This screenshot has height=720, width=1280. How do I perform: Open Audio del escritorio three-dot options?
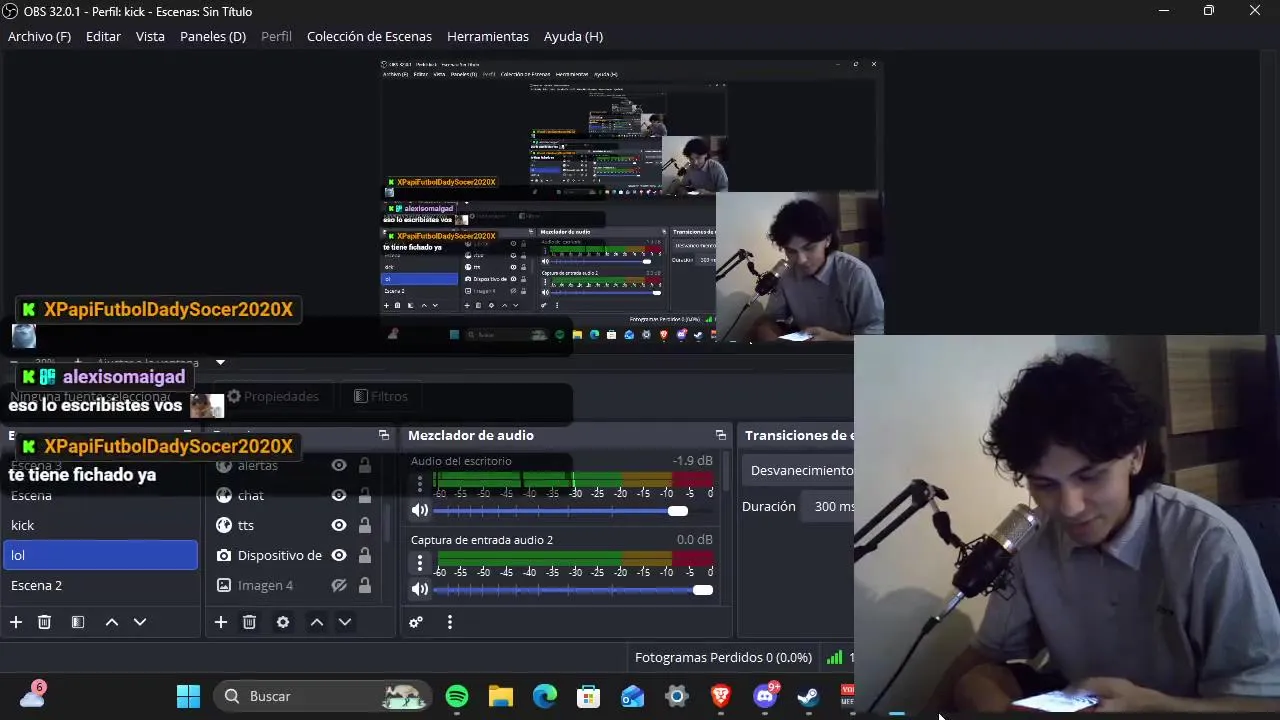click(420, 484)
